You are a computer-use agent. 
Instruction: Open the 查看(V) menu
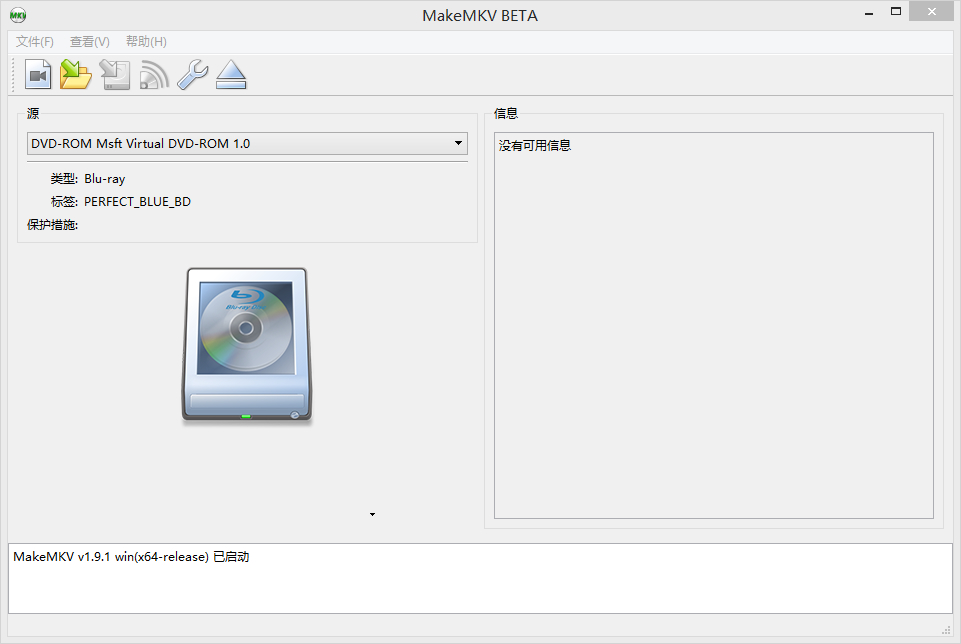(x=90, y=42)
